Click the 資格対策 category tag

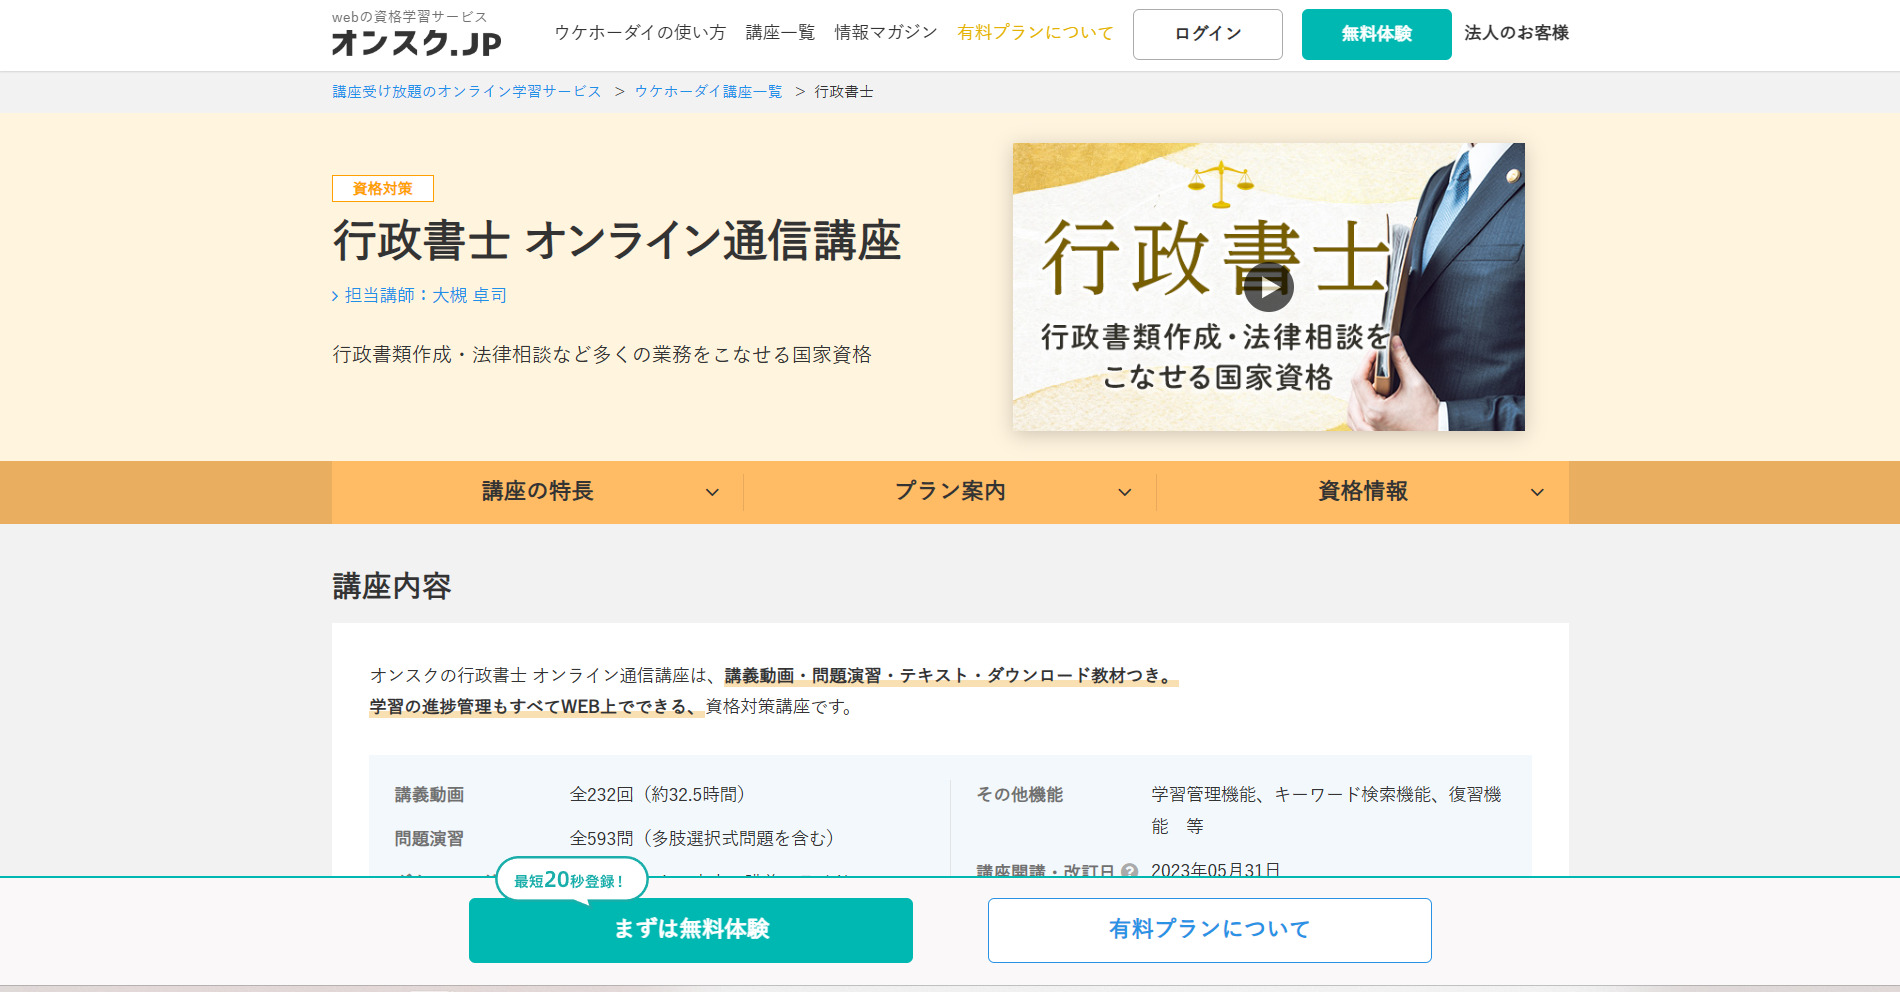pyautogui.click(x=382, y=189)
